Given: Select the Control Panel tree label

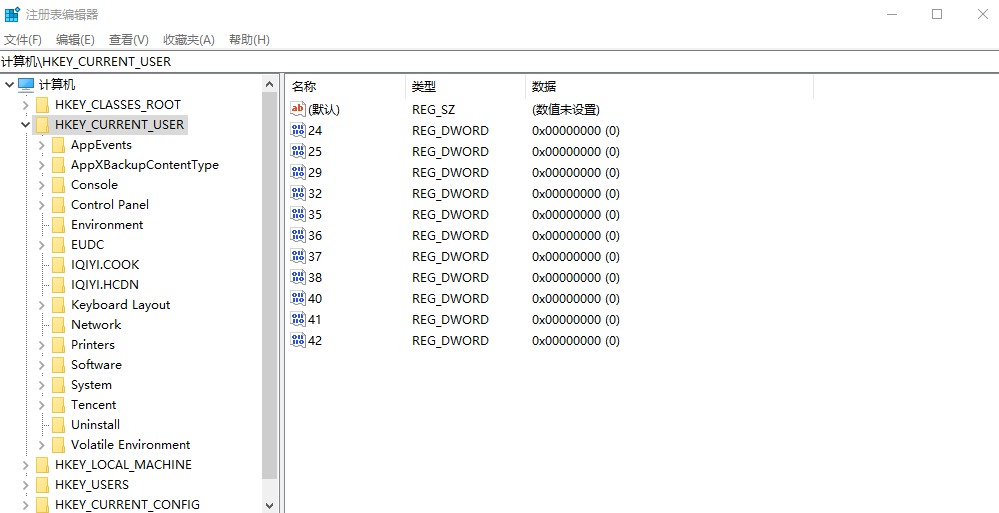Looking at the screenshot, I should click(x=110, y=205).
